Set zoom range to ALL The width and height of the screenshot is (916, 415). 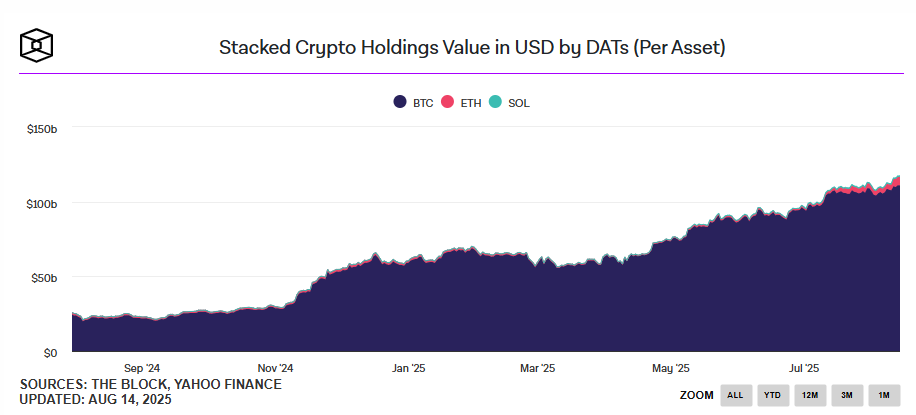[735, 396]
